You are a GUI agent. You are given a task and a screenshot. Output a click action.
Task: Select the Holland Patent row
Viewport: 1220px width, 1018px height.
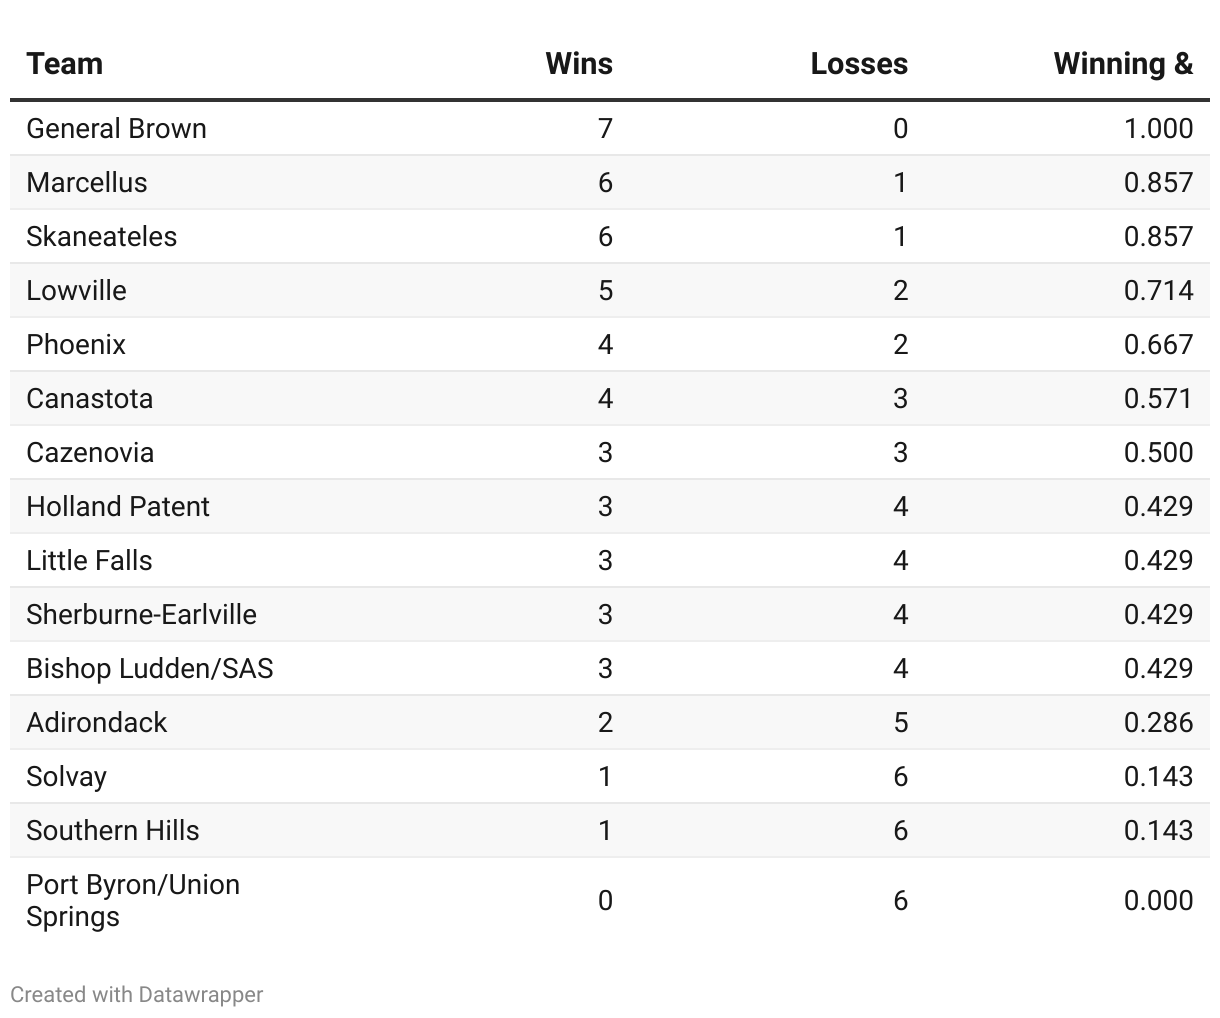(x=610, y=506)
